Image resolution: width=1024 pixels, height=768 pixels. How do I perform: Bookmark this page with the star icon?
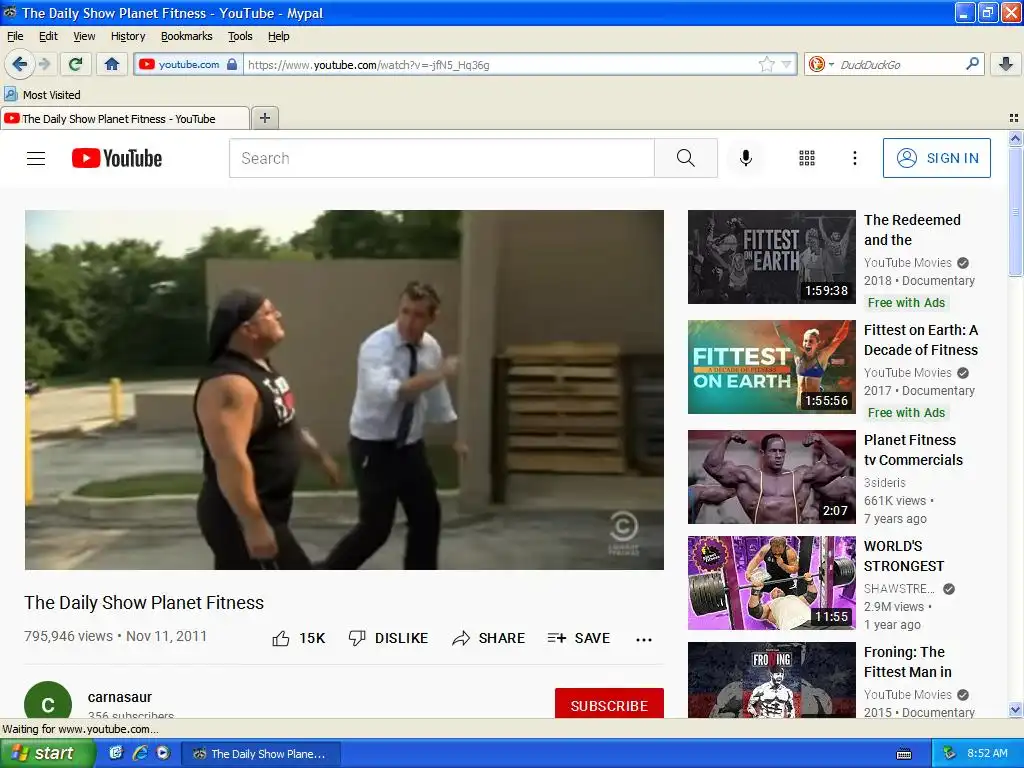(766, 64)
